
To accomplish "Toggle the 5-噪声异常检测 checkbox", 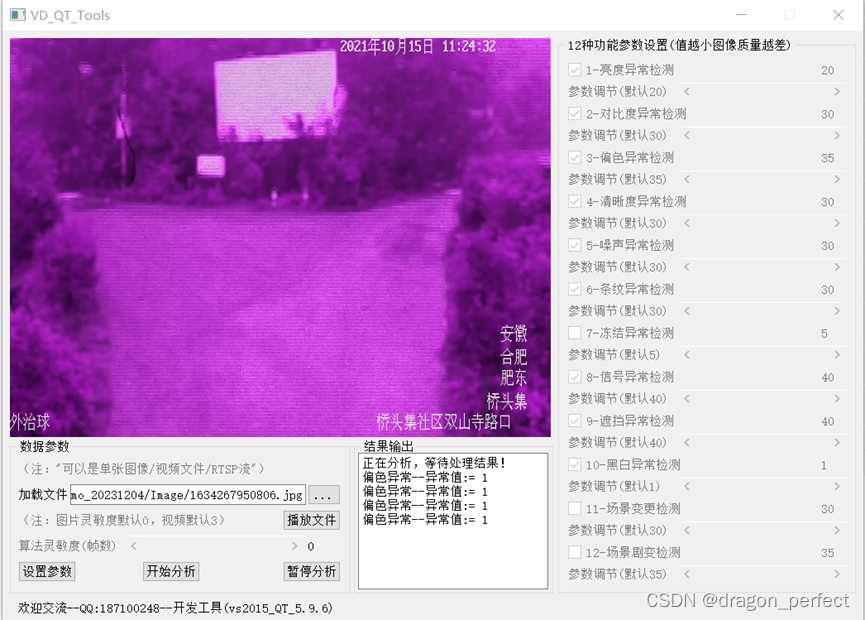I will pyautogui.click(x=574, y=245).
